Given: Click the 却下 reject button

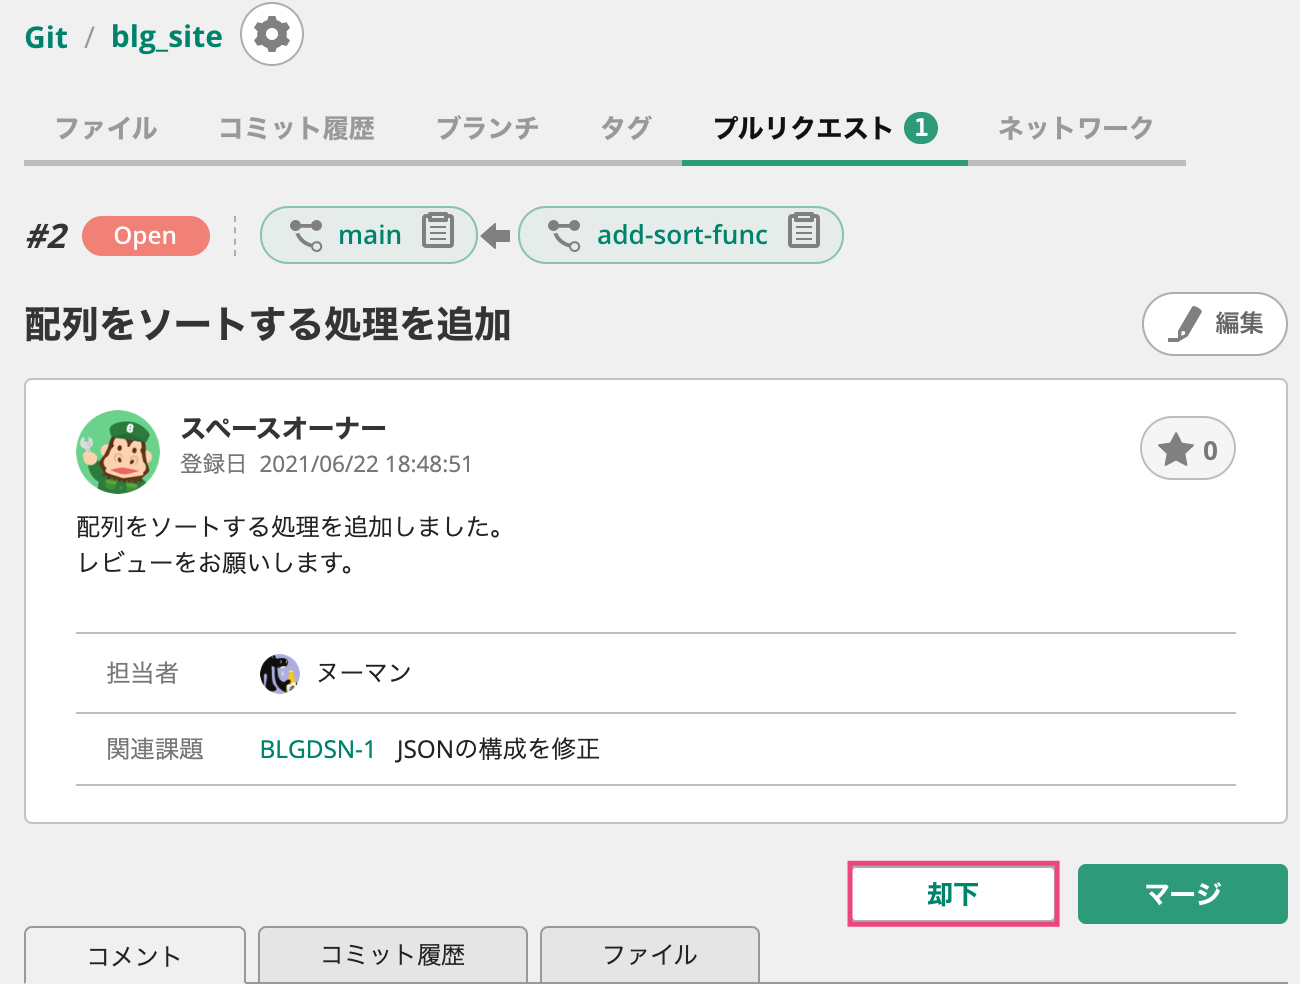Looking at the screenshot, I should [952, 893].
